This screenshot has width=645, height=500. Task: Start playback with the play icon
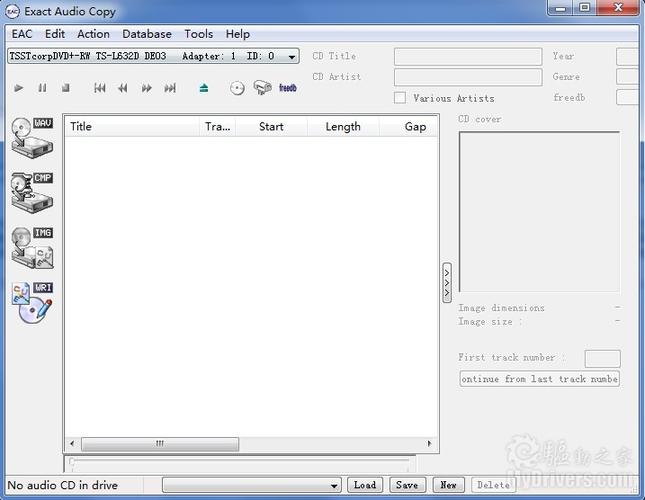19,88
